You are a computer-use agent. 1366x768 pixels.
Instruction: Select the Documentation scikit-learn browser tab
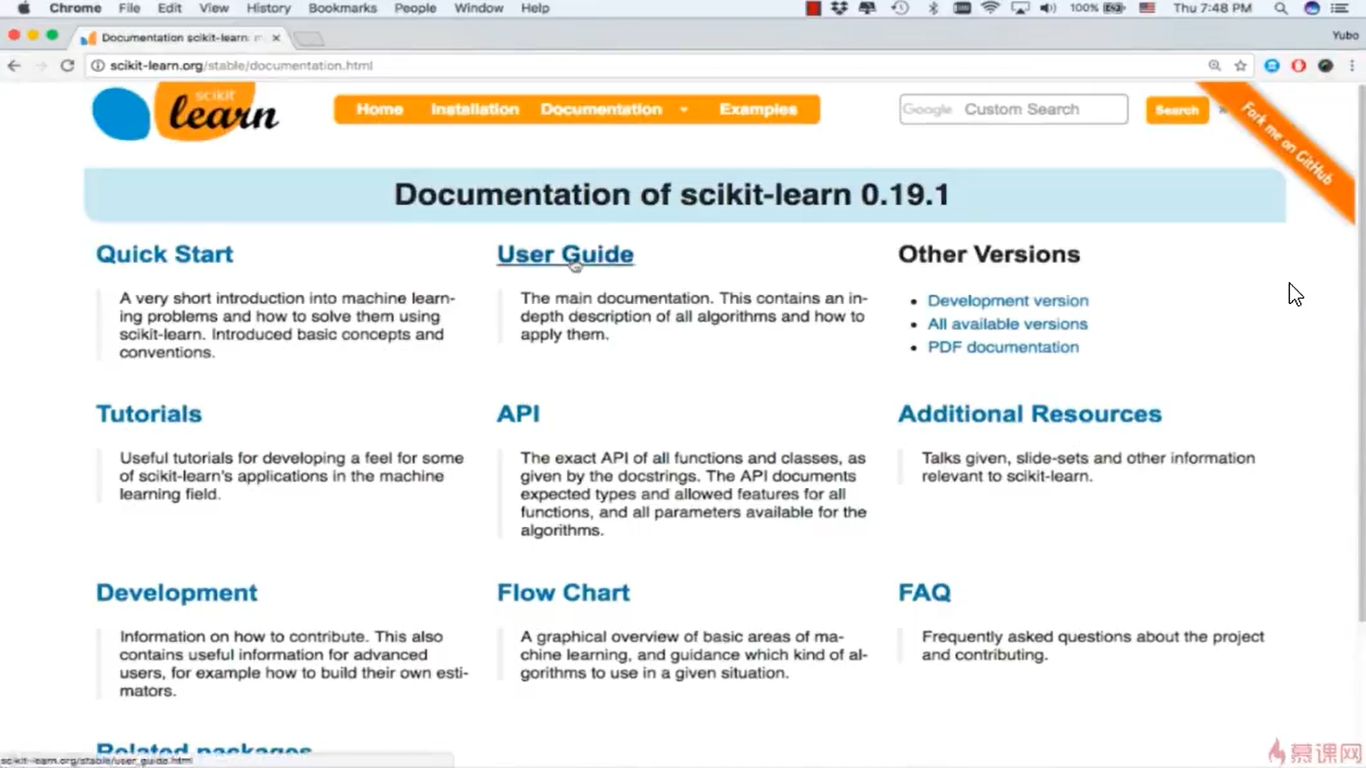[x=180, y=38]
